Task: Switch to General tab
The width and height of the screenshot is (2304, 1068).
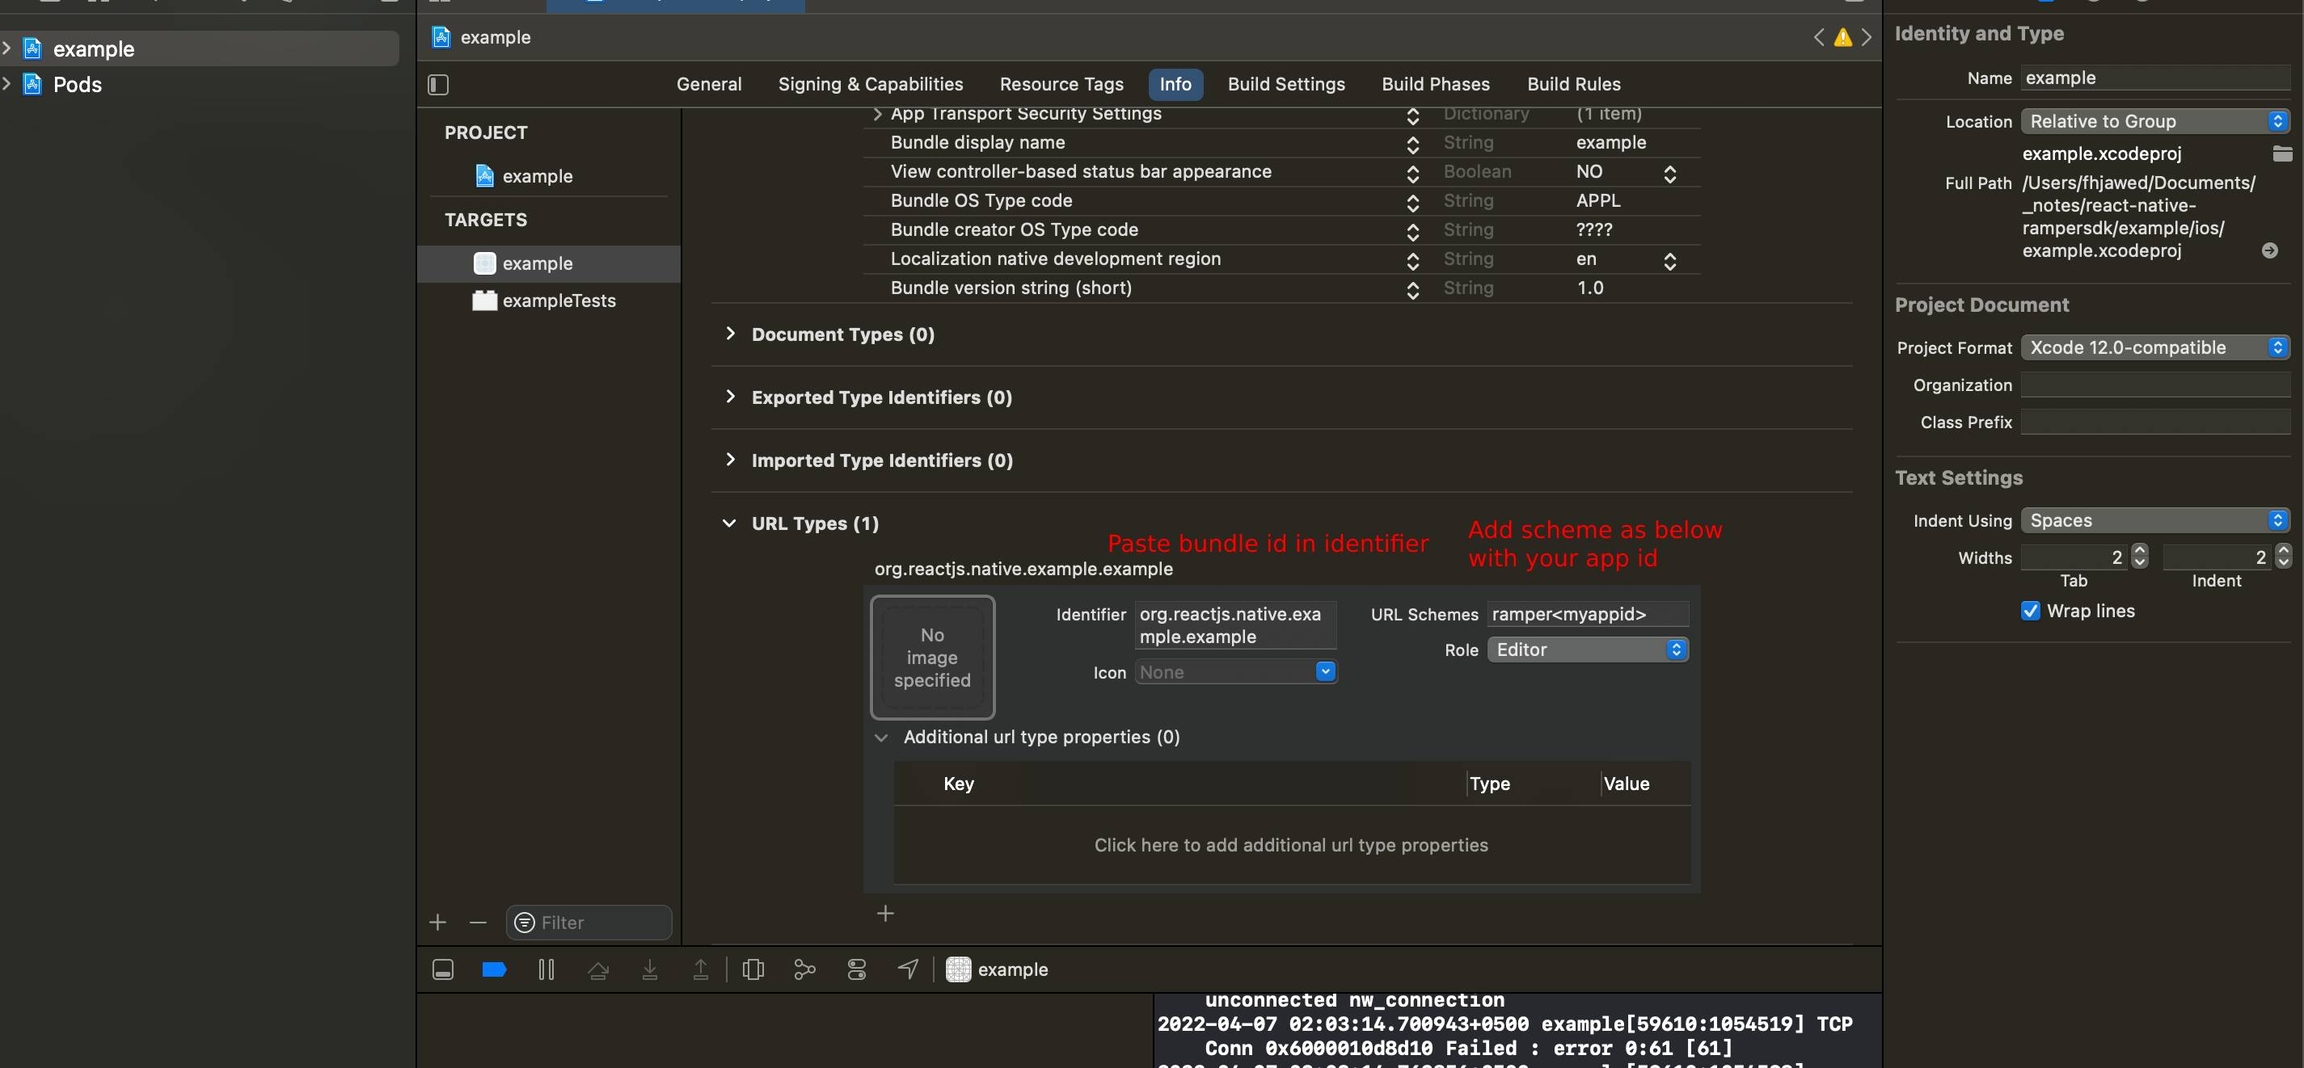Action: click(x=709, y=84)
